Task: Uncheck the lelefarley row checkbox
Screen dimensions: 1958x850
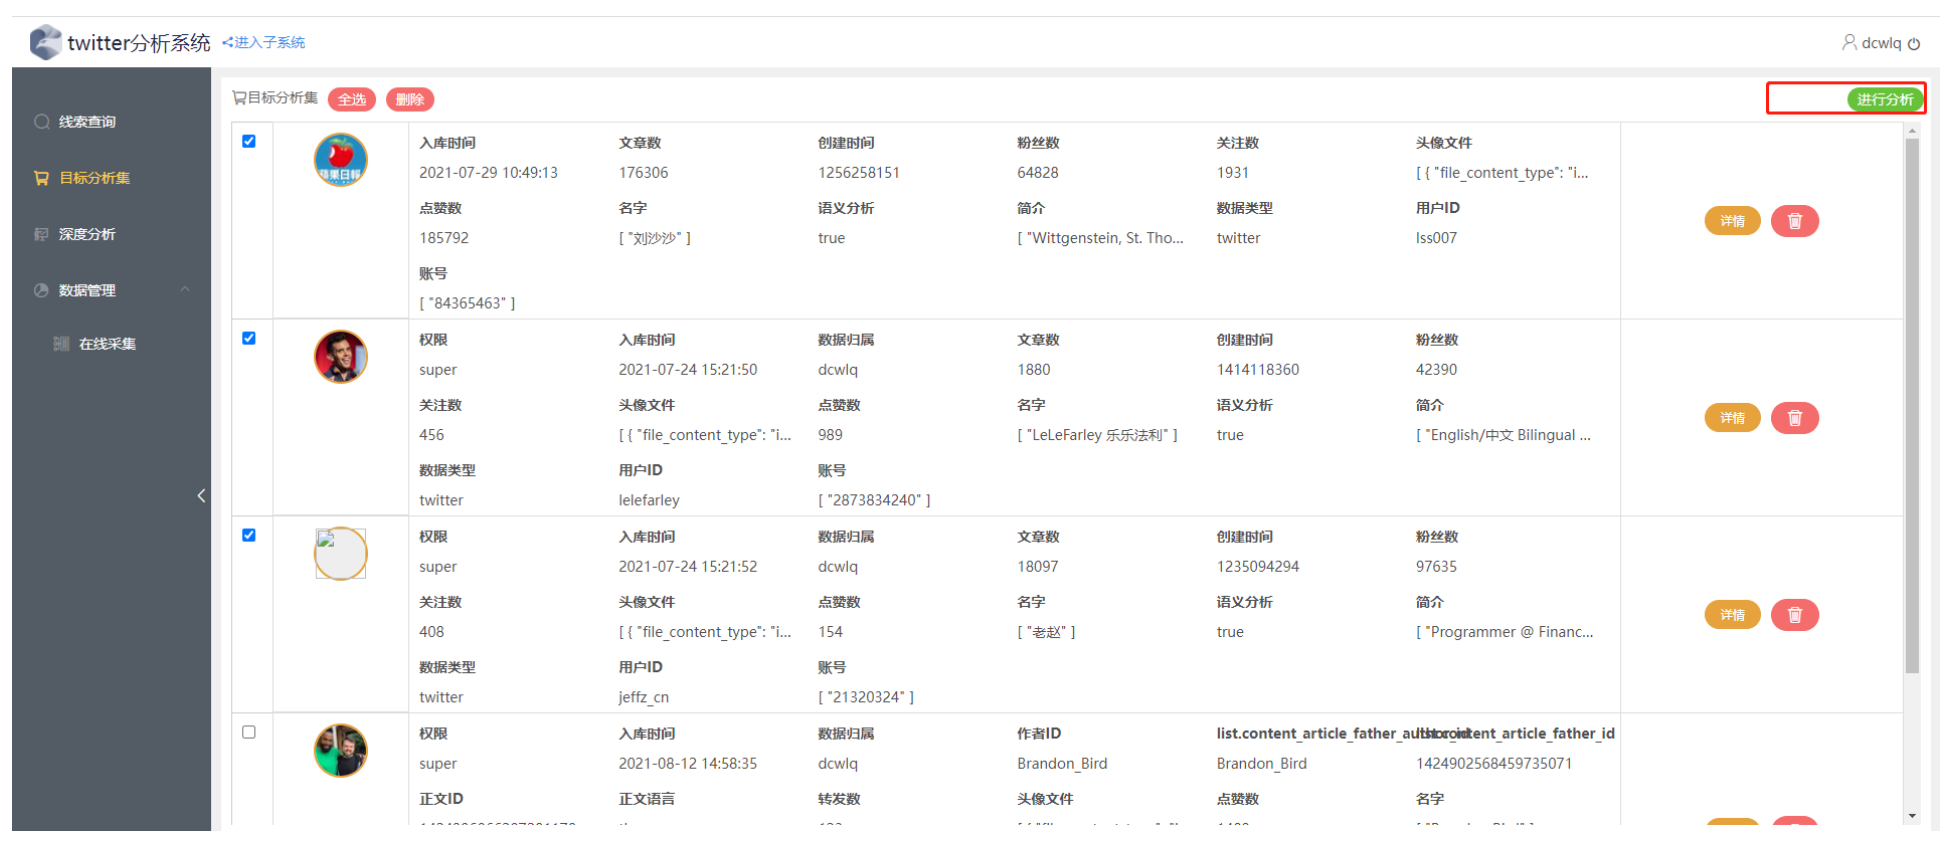Action: coord(249,338)
